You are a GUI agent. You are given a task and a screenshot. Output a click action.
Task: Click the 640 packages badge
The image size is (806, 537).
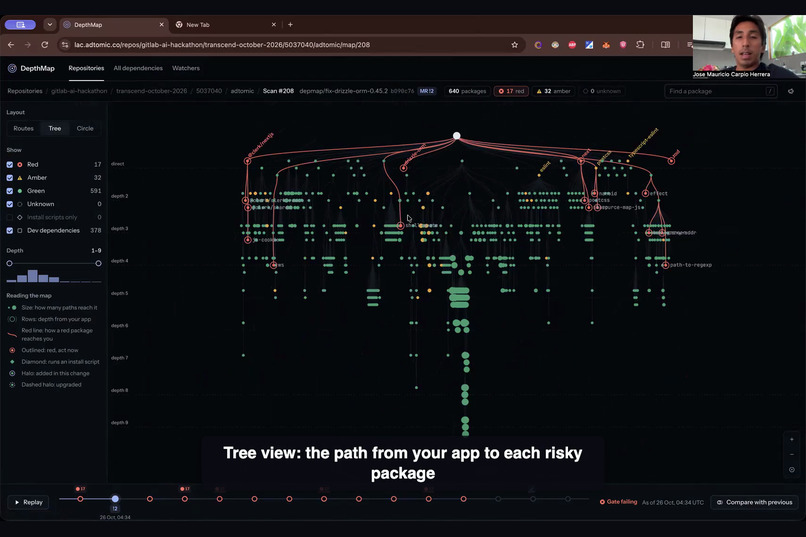[x=467, y=91]
